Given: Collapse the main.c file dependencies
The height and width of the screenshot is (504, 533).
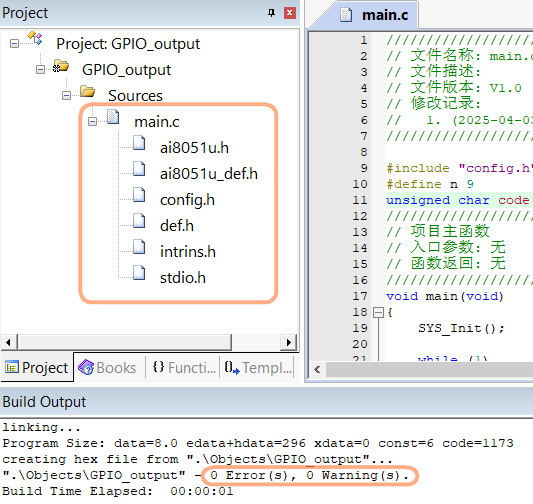Looking at the screenshot, I should pos(92,121).
